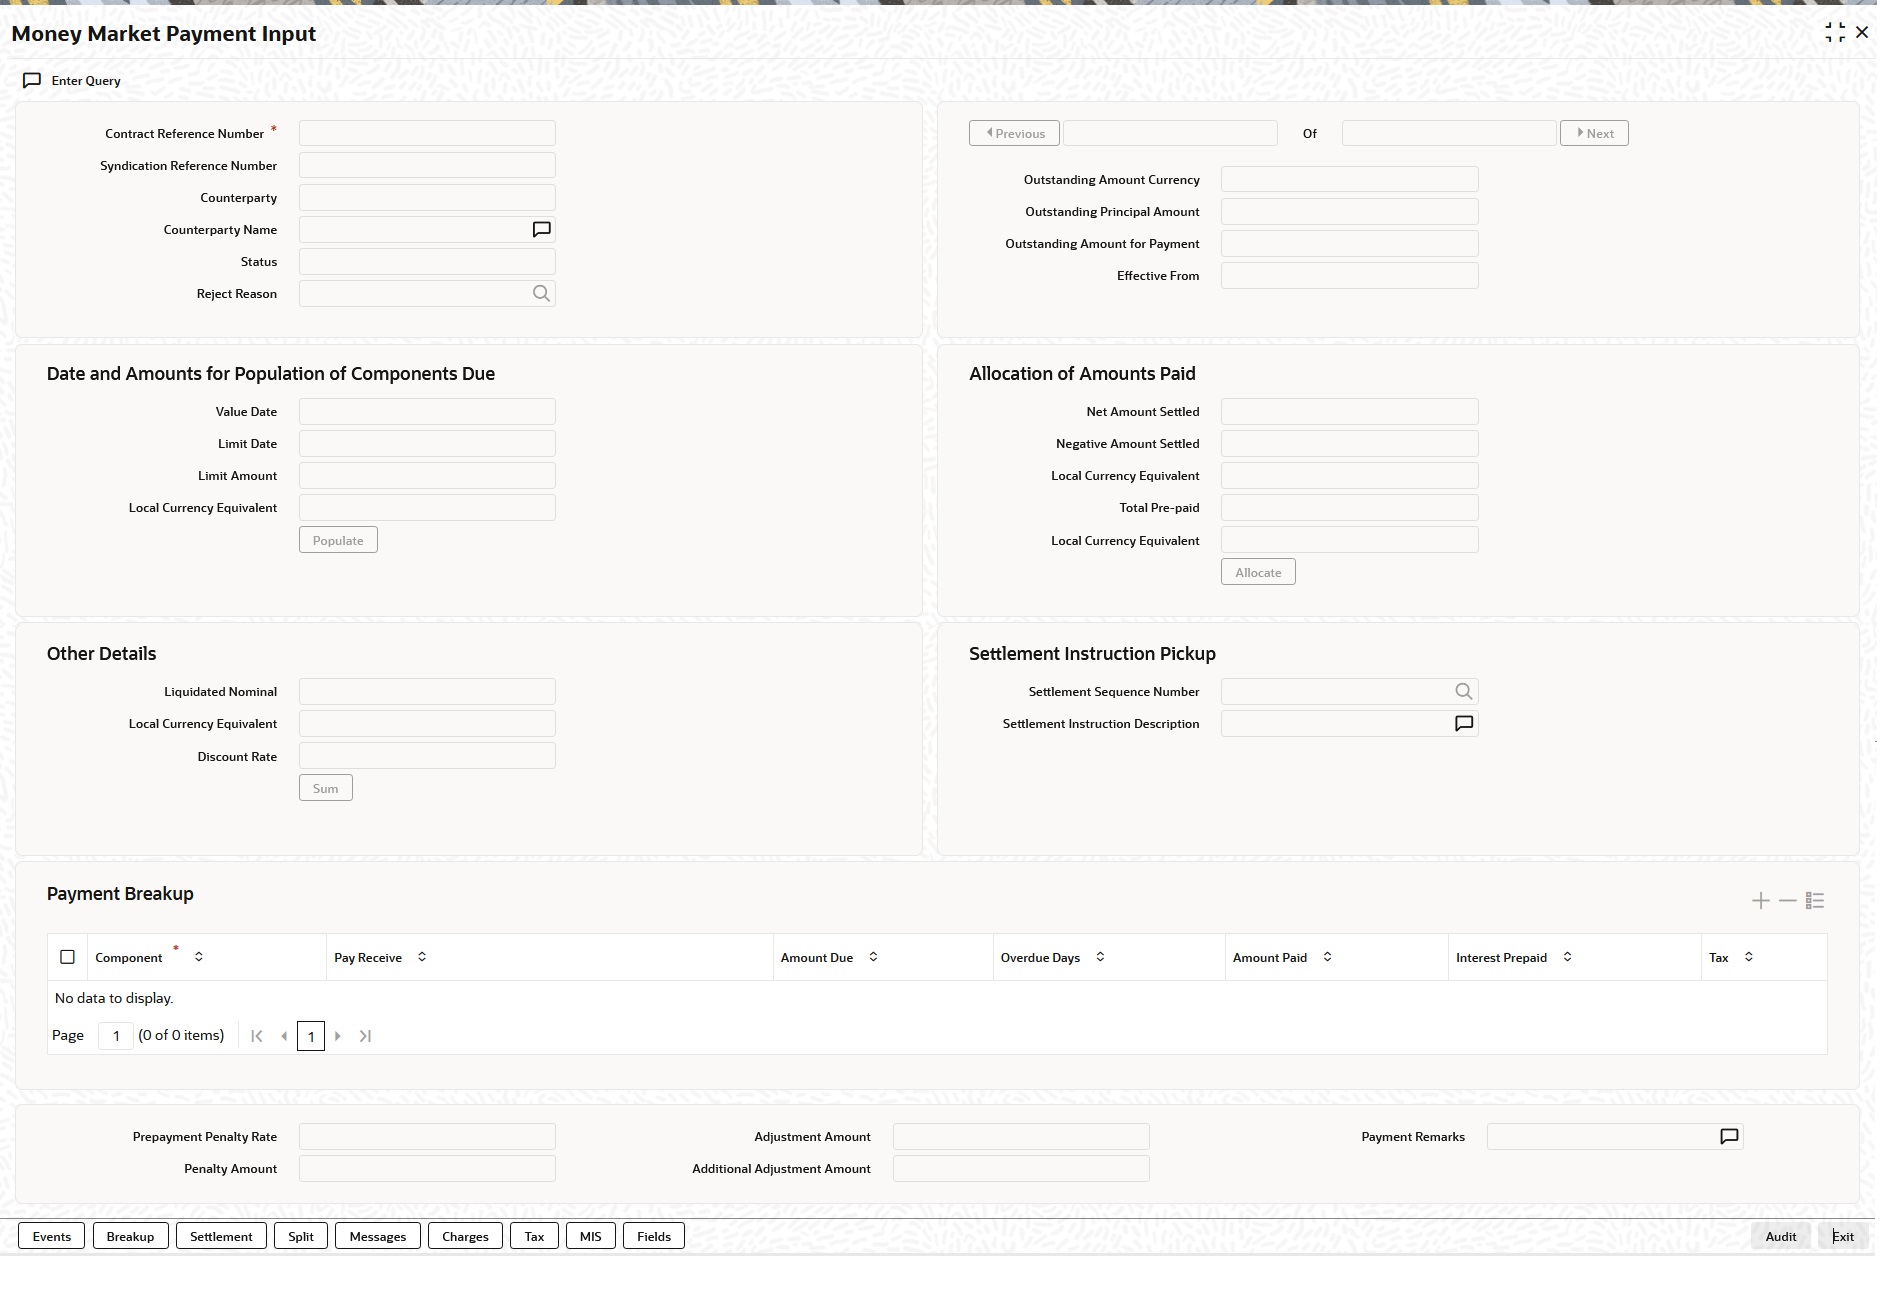The image size is (1880, 1308).
Task: Sort by Tax column
Action: (x=1748, y=957)
